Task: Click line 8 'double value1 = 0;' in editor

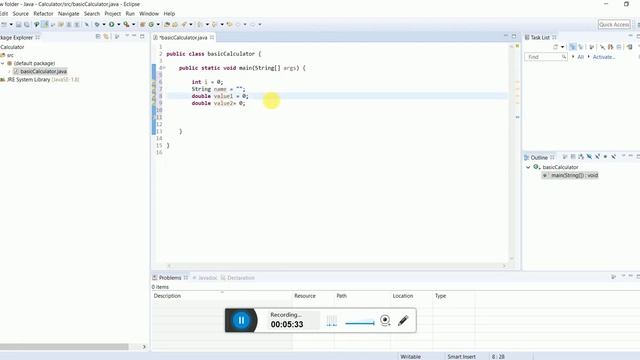Action: [x=220, y=96]
